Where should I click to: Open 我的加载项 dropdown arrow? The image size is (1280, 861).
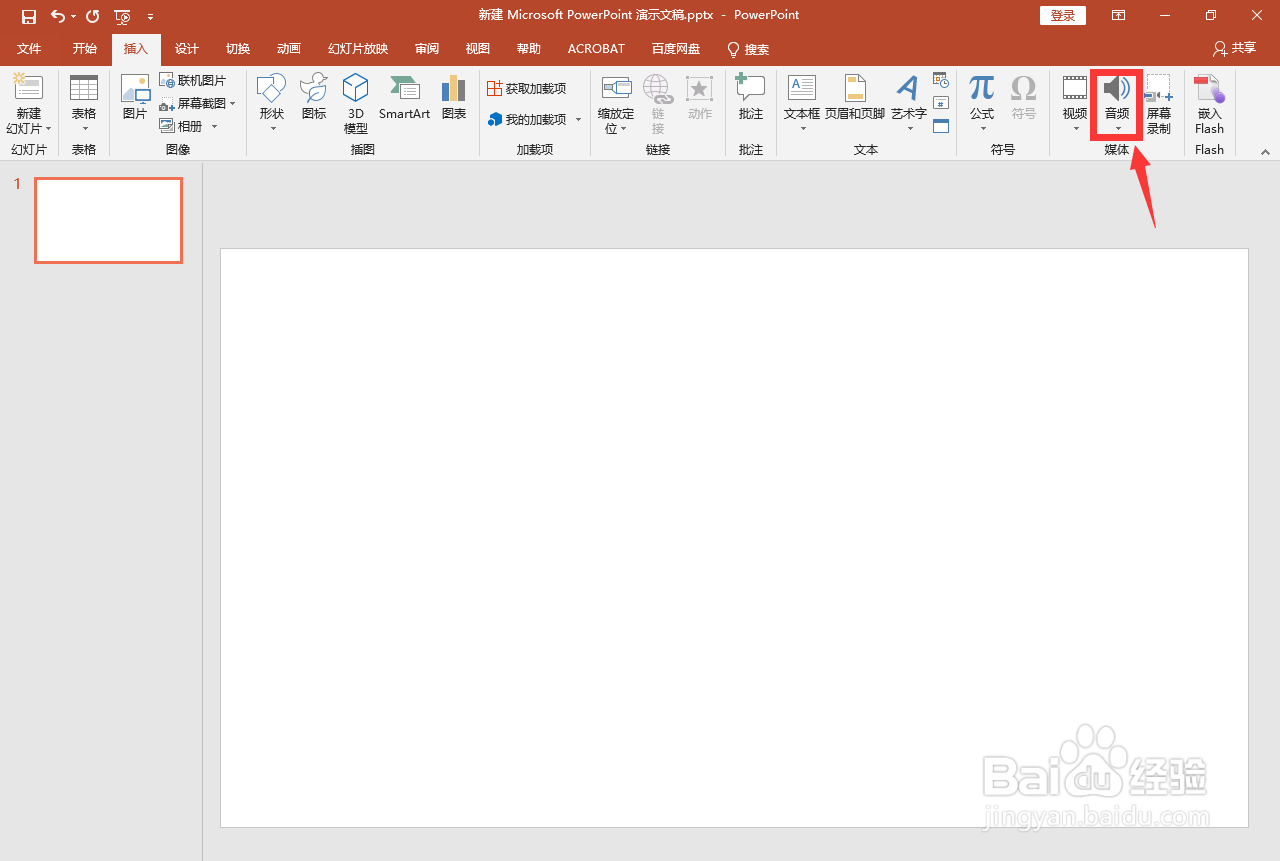578,120
